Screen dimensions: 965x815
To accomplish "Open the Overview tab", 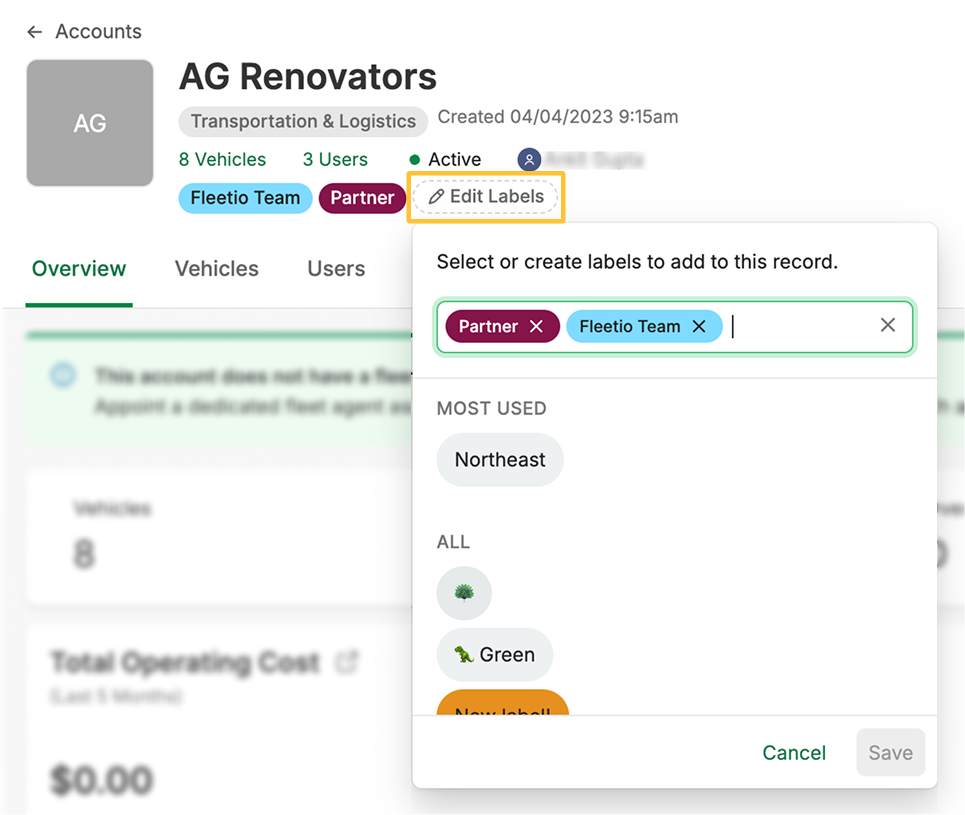I will click(79, 269).
